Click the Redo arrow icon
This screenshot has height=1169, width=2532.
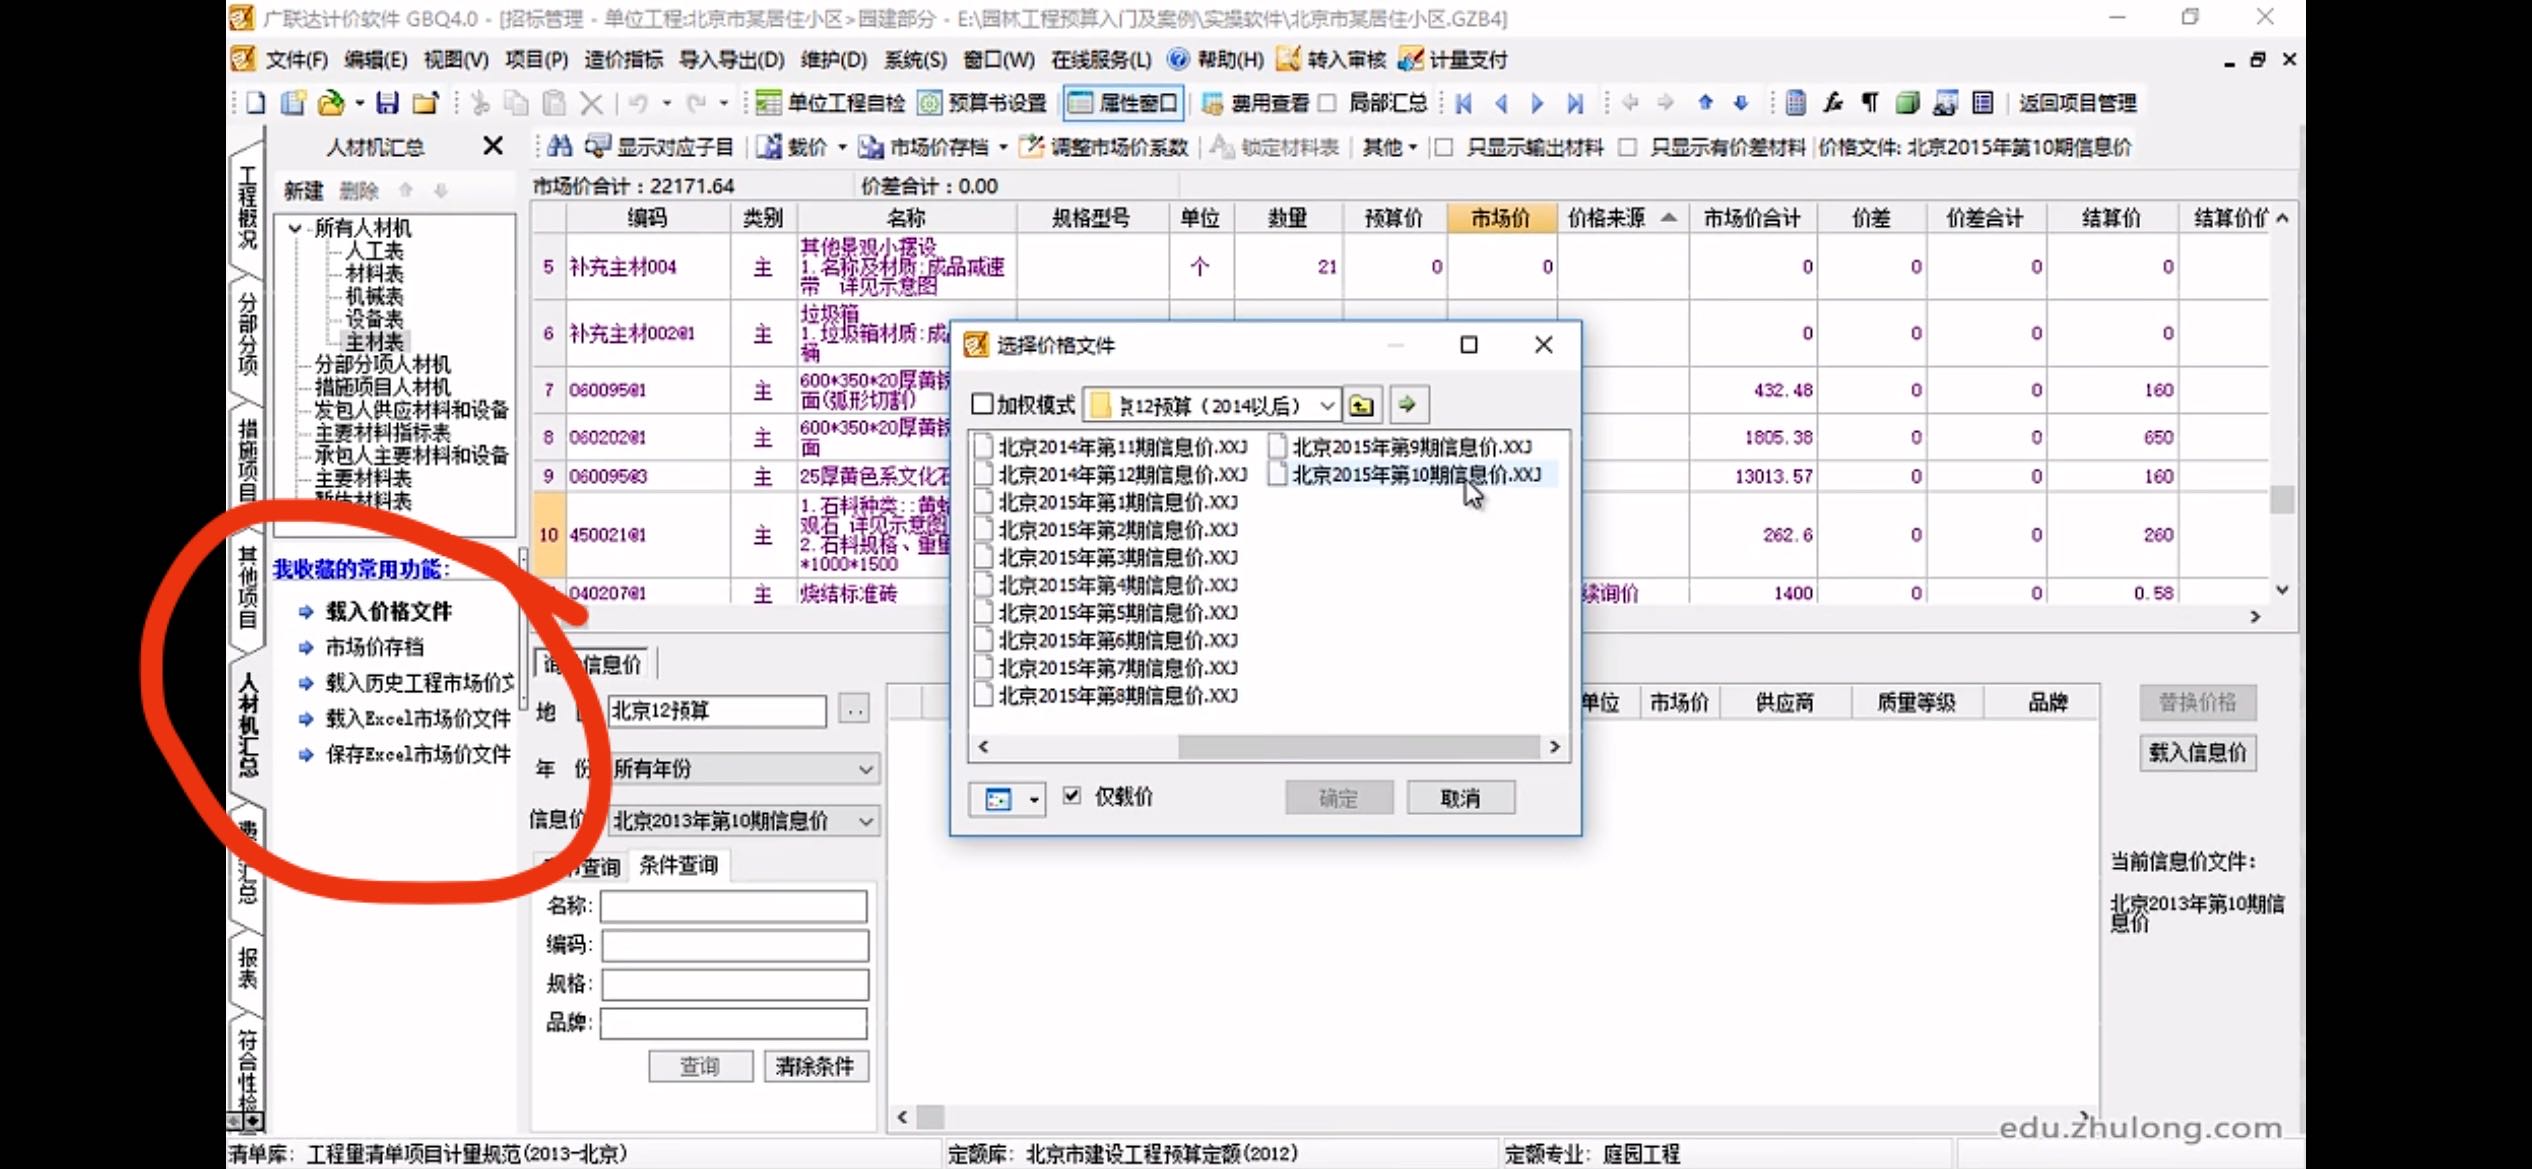point(696,102)
